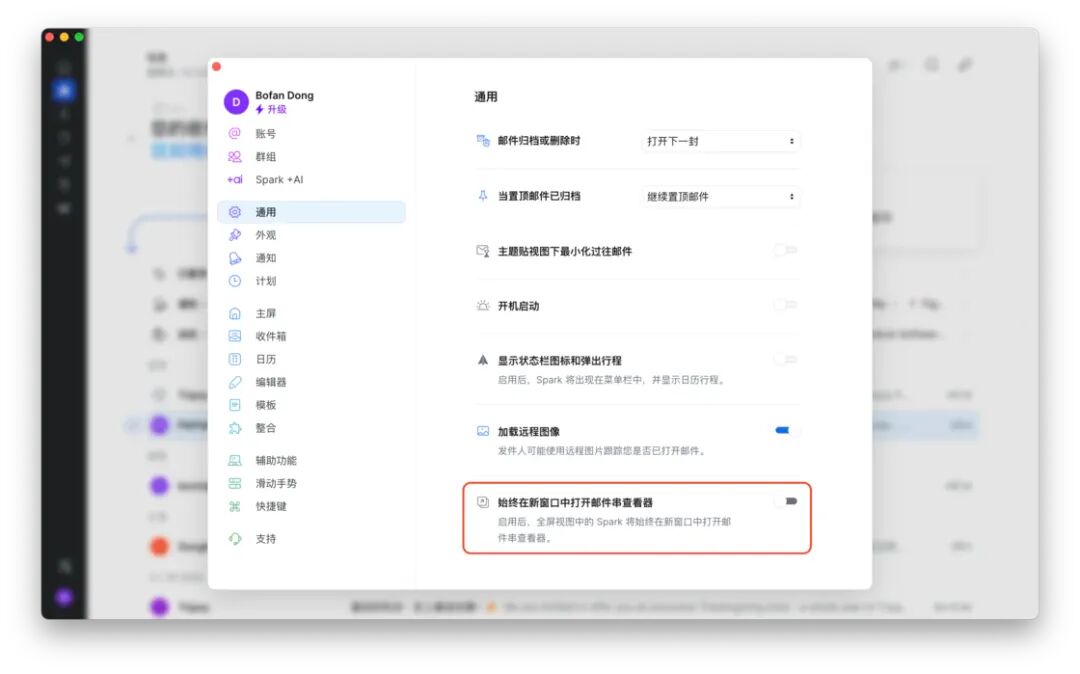Toggle 主题贴视图下最小化过往邮件 switch

click(785, 251)
